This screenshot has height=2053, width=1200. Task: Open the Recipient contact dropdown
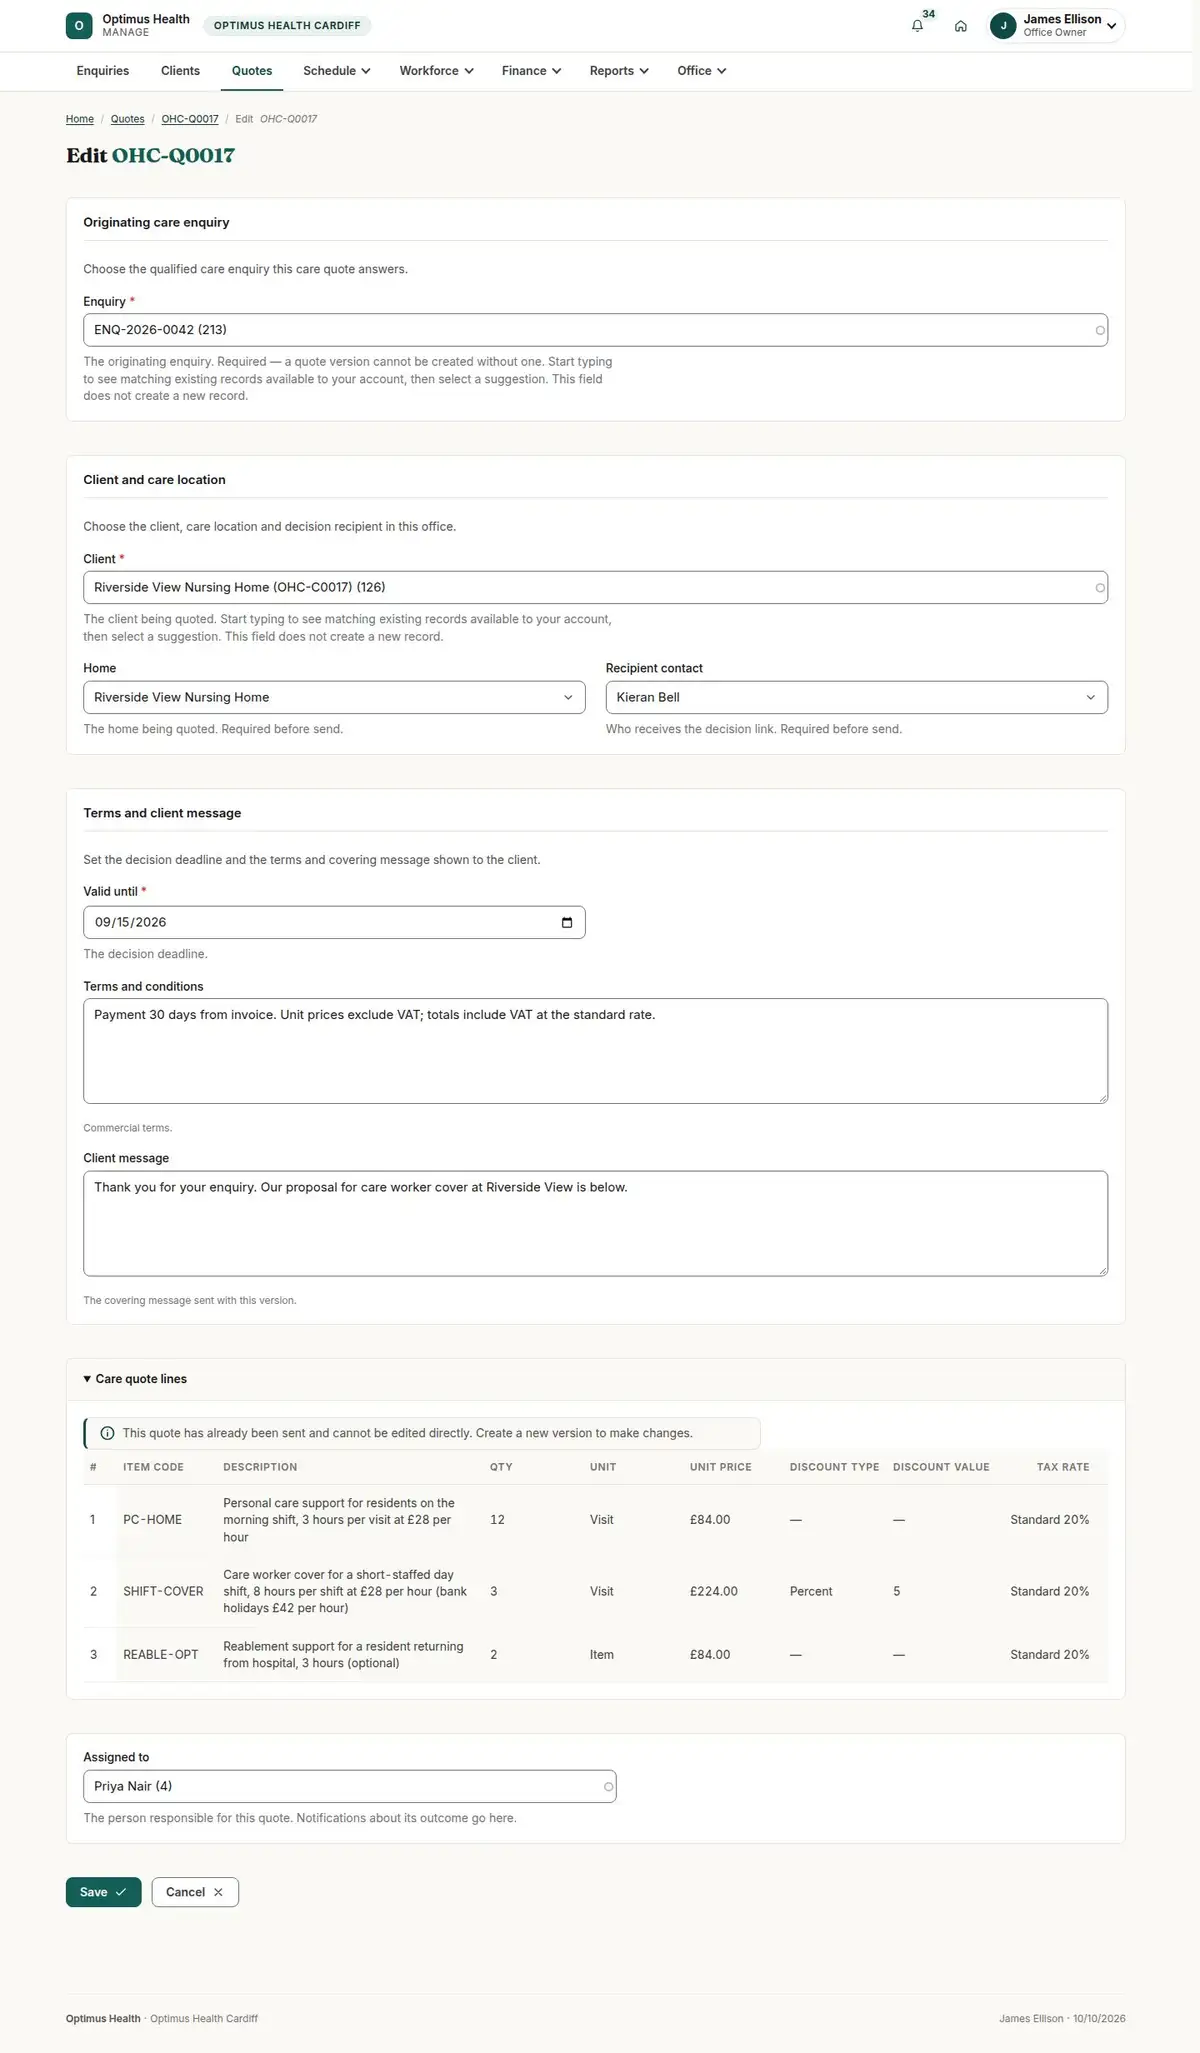click(856, 697)
